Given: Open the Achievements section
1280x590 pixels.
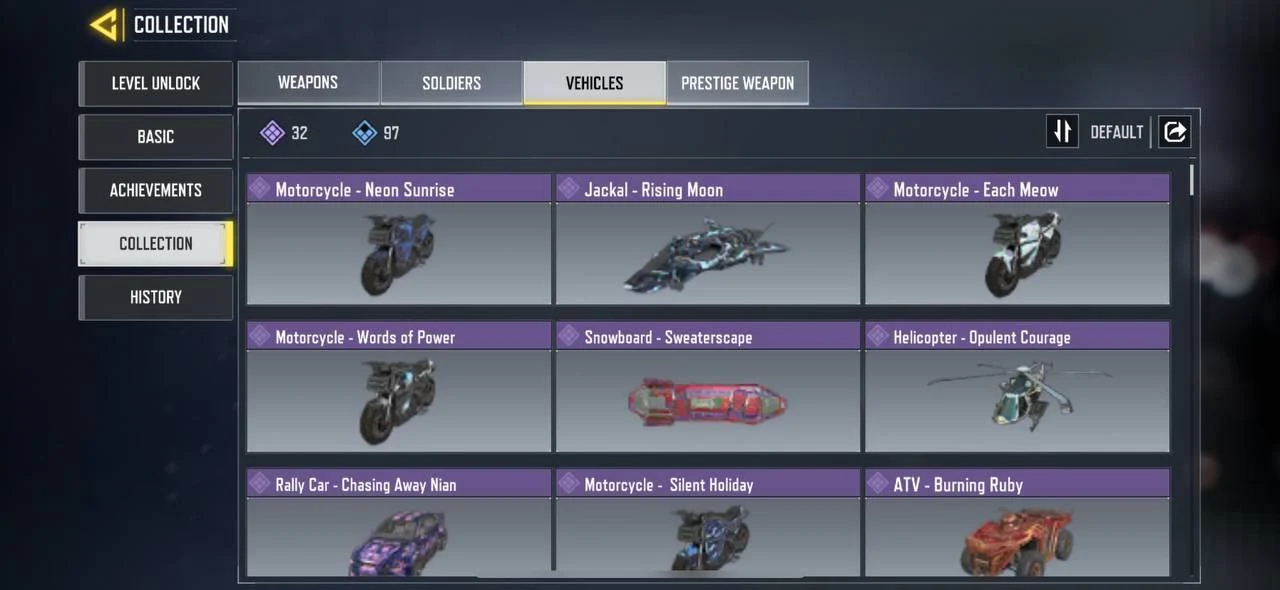Looking at the screenshot, I should [x=156, y=190].
